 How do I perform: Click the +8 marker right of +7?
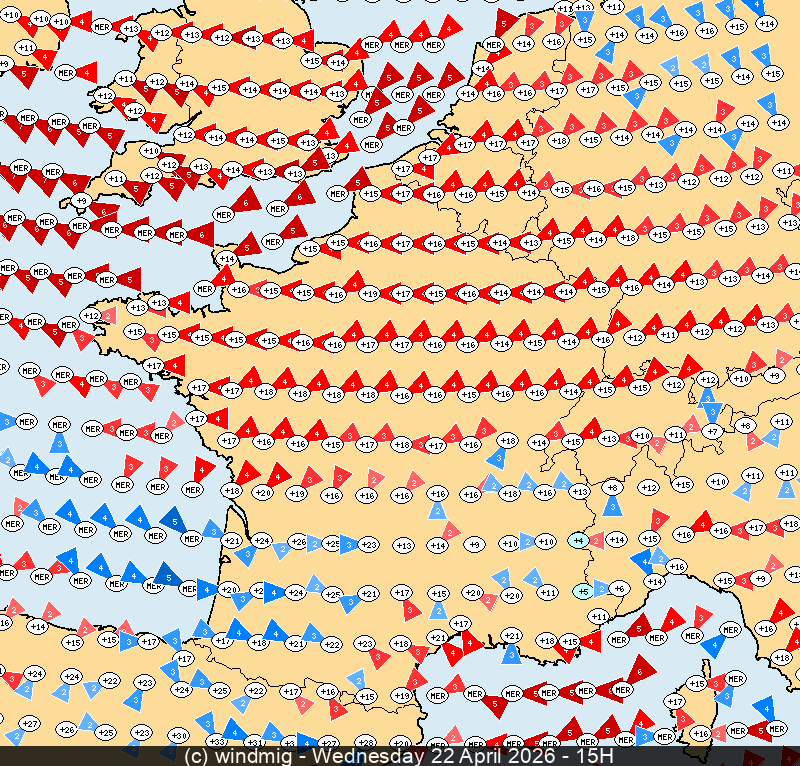click(745, 425)
